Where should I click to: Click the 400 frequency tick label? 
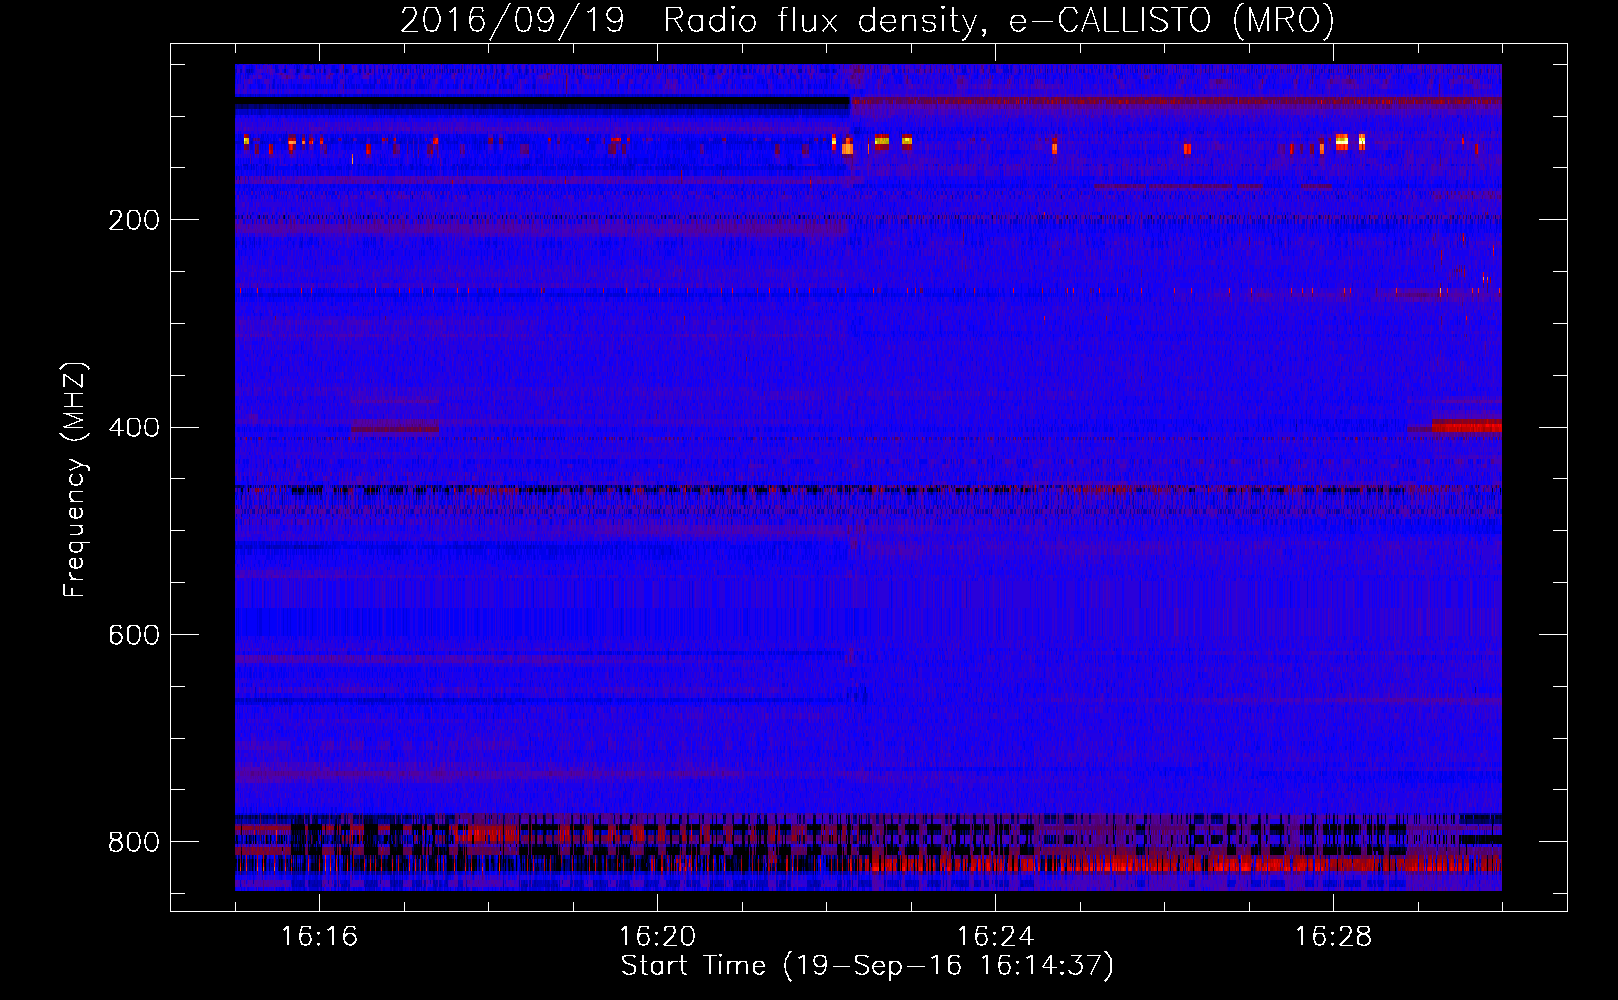133,428
